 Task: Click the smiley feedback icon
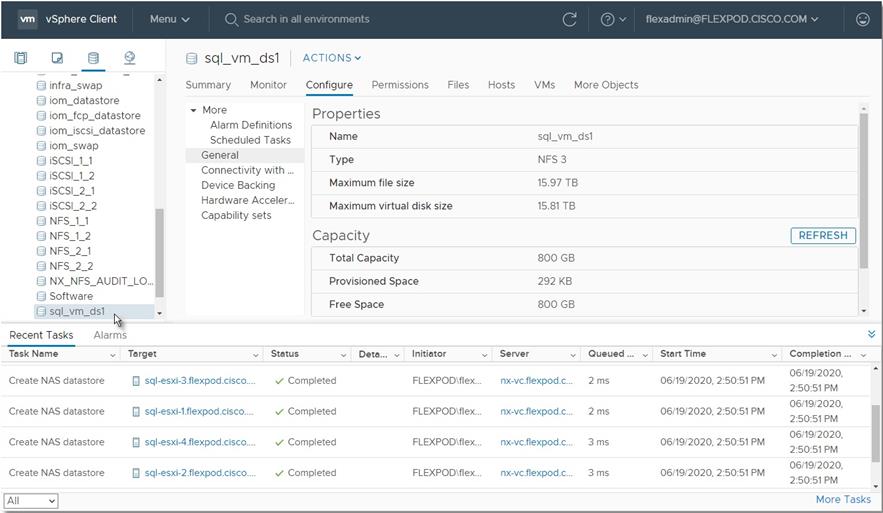[x=863, y=19]
